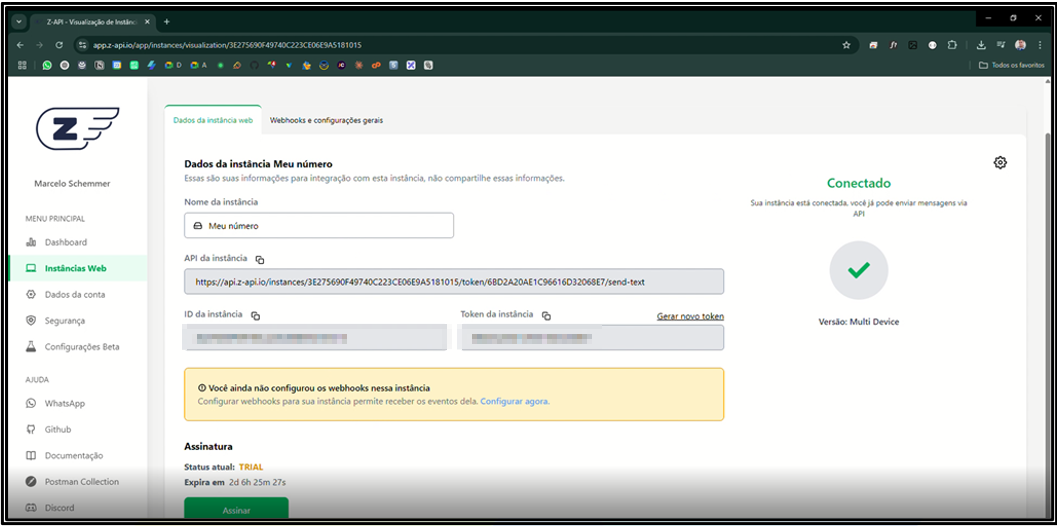Image resolution: width=1057 pixels, height=526 pixels.
Task: Edit the Nome da instância field
Action: point(319,226)
